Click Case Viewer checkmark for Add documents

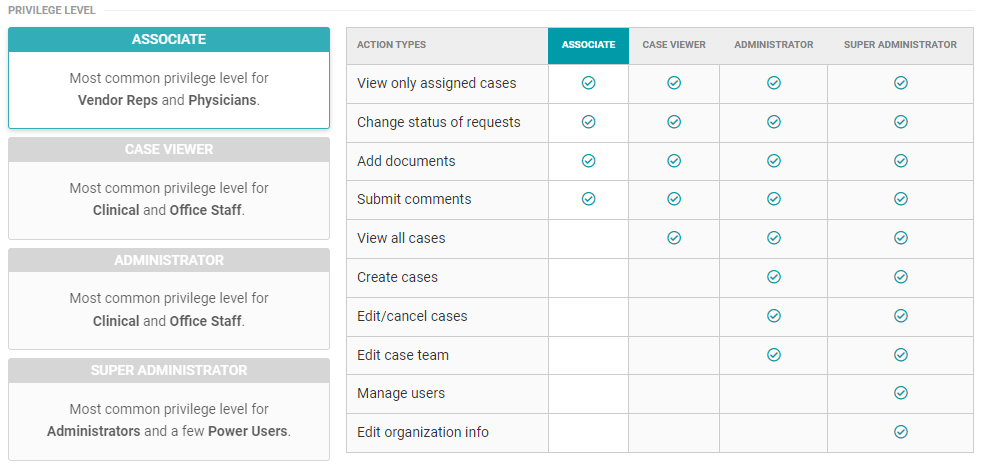point(674,161)
